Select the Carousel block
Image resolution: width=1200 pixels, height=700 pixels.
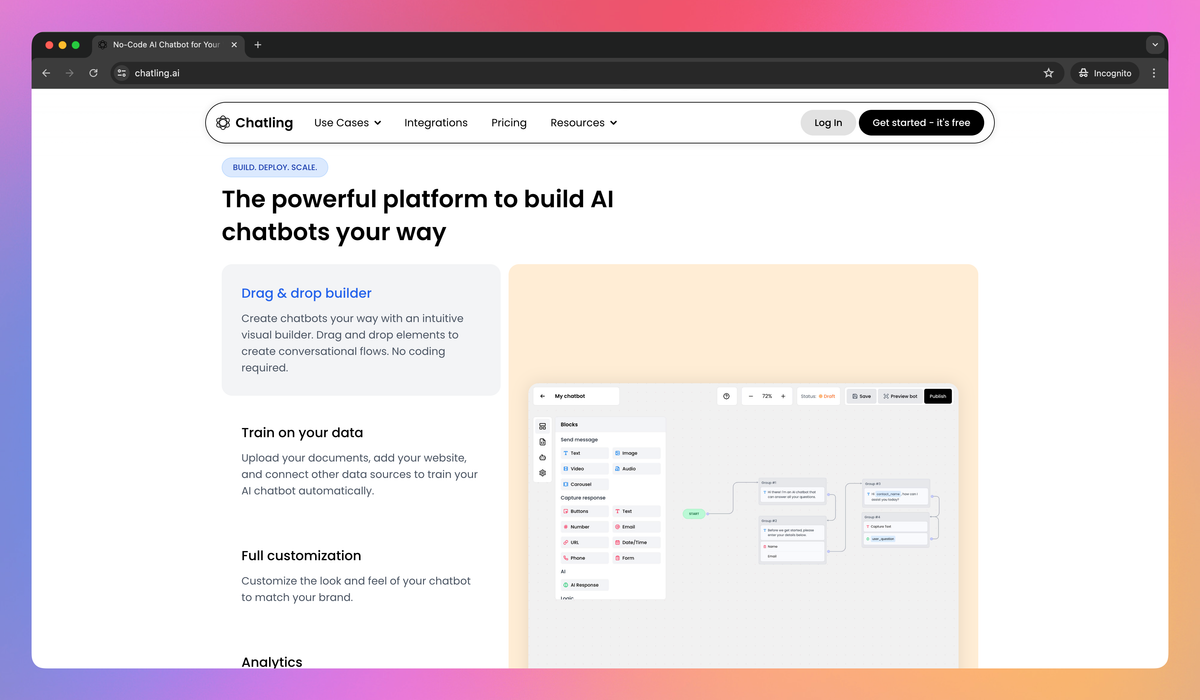pyautogui.click(x=584, y=484)
